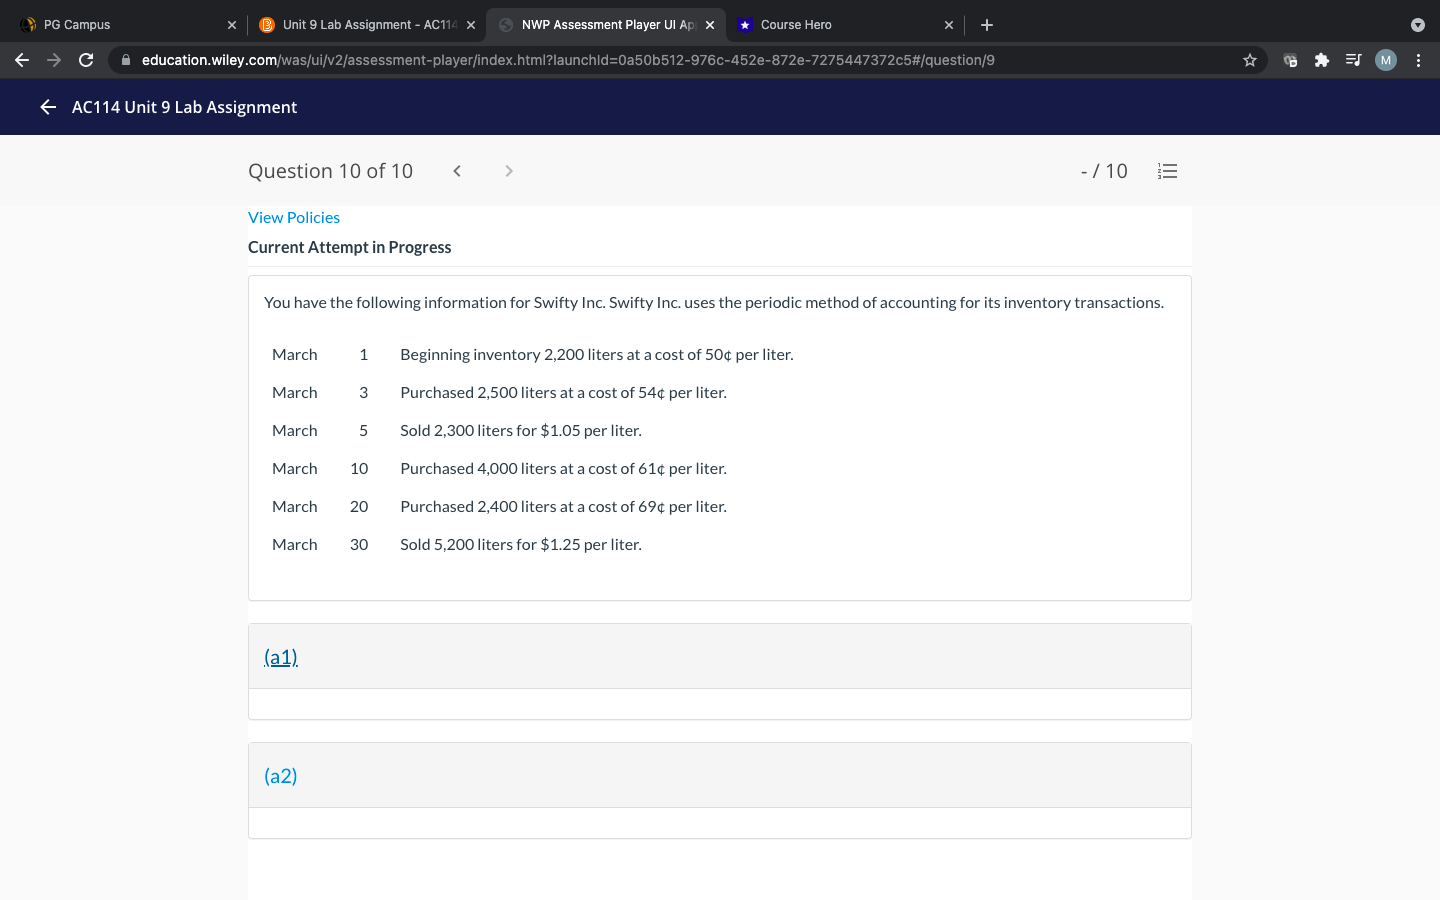Open the Chrome profile avatar M

click(1386, 60)
